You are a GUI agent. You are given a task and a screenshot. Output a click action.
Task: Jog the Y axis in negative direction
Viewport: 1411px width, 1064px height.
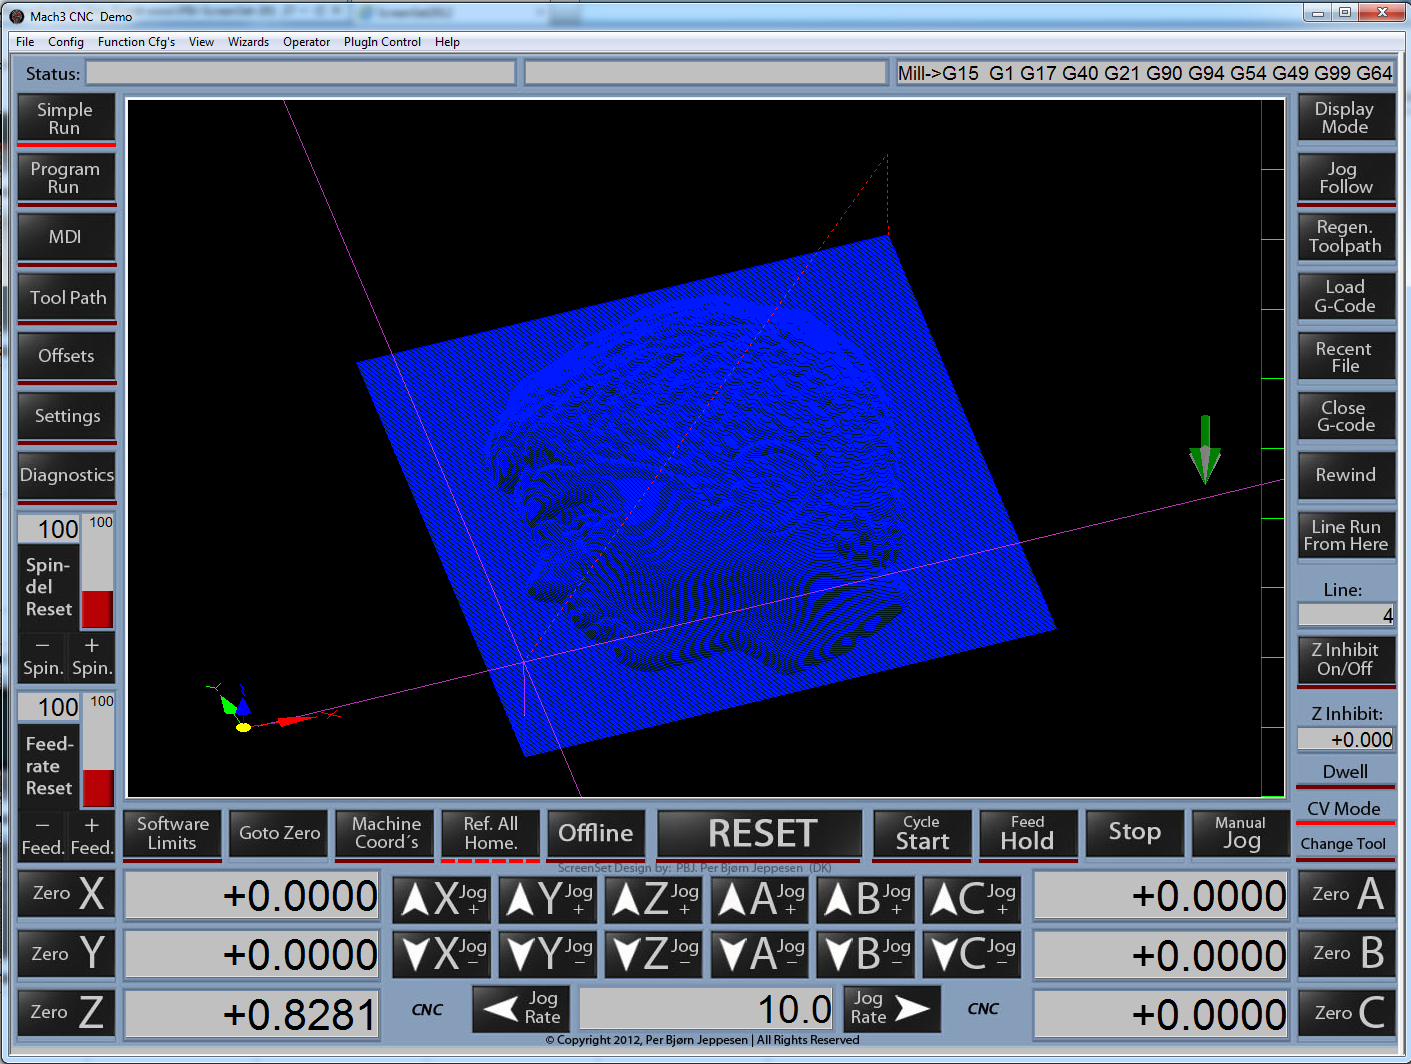pos(547,954)
